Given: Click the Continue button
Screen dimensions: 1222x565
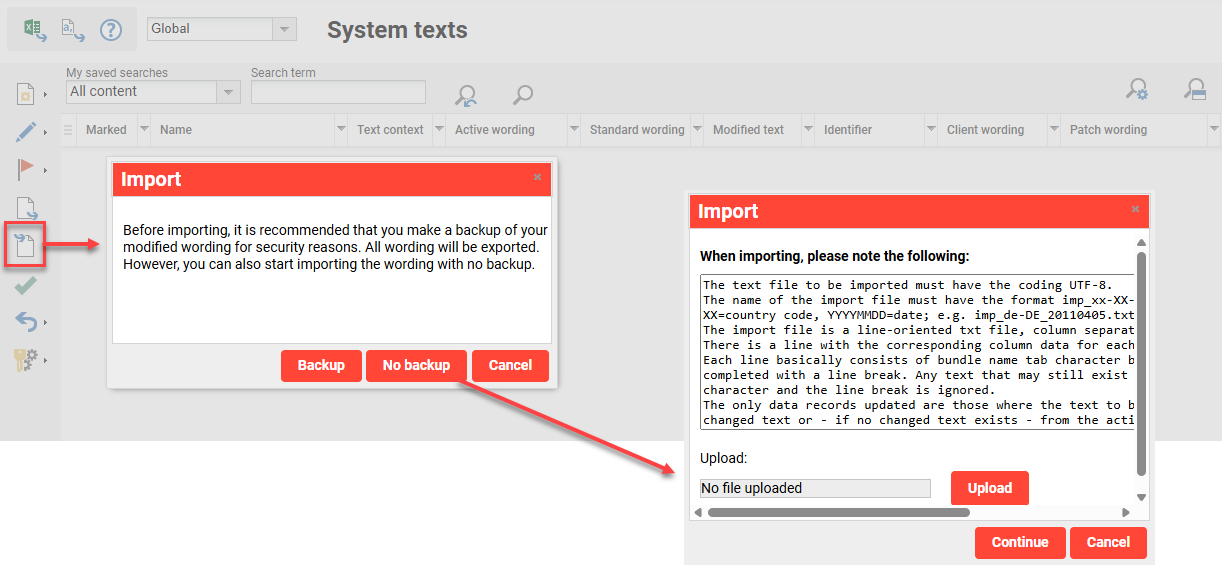Looking at the screenshot, I should click(x=1020, y=542).
